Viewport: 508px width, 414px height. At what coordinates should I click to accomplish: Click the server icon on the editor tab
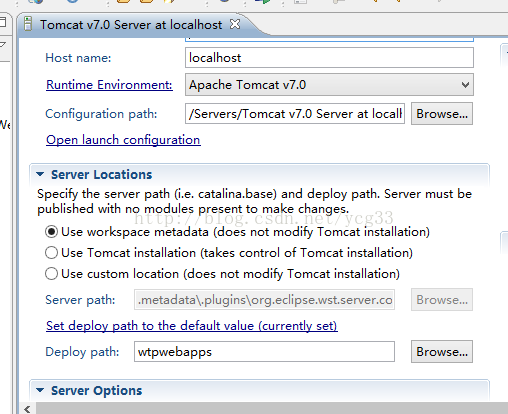28,24
